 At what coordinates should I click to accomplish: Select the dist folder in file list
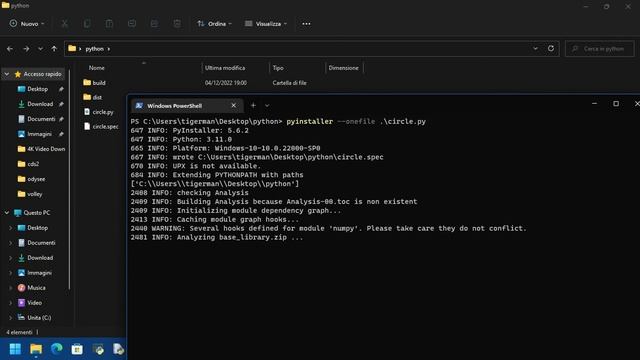coord(93,97)
